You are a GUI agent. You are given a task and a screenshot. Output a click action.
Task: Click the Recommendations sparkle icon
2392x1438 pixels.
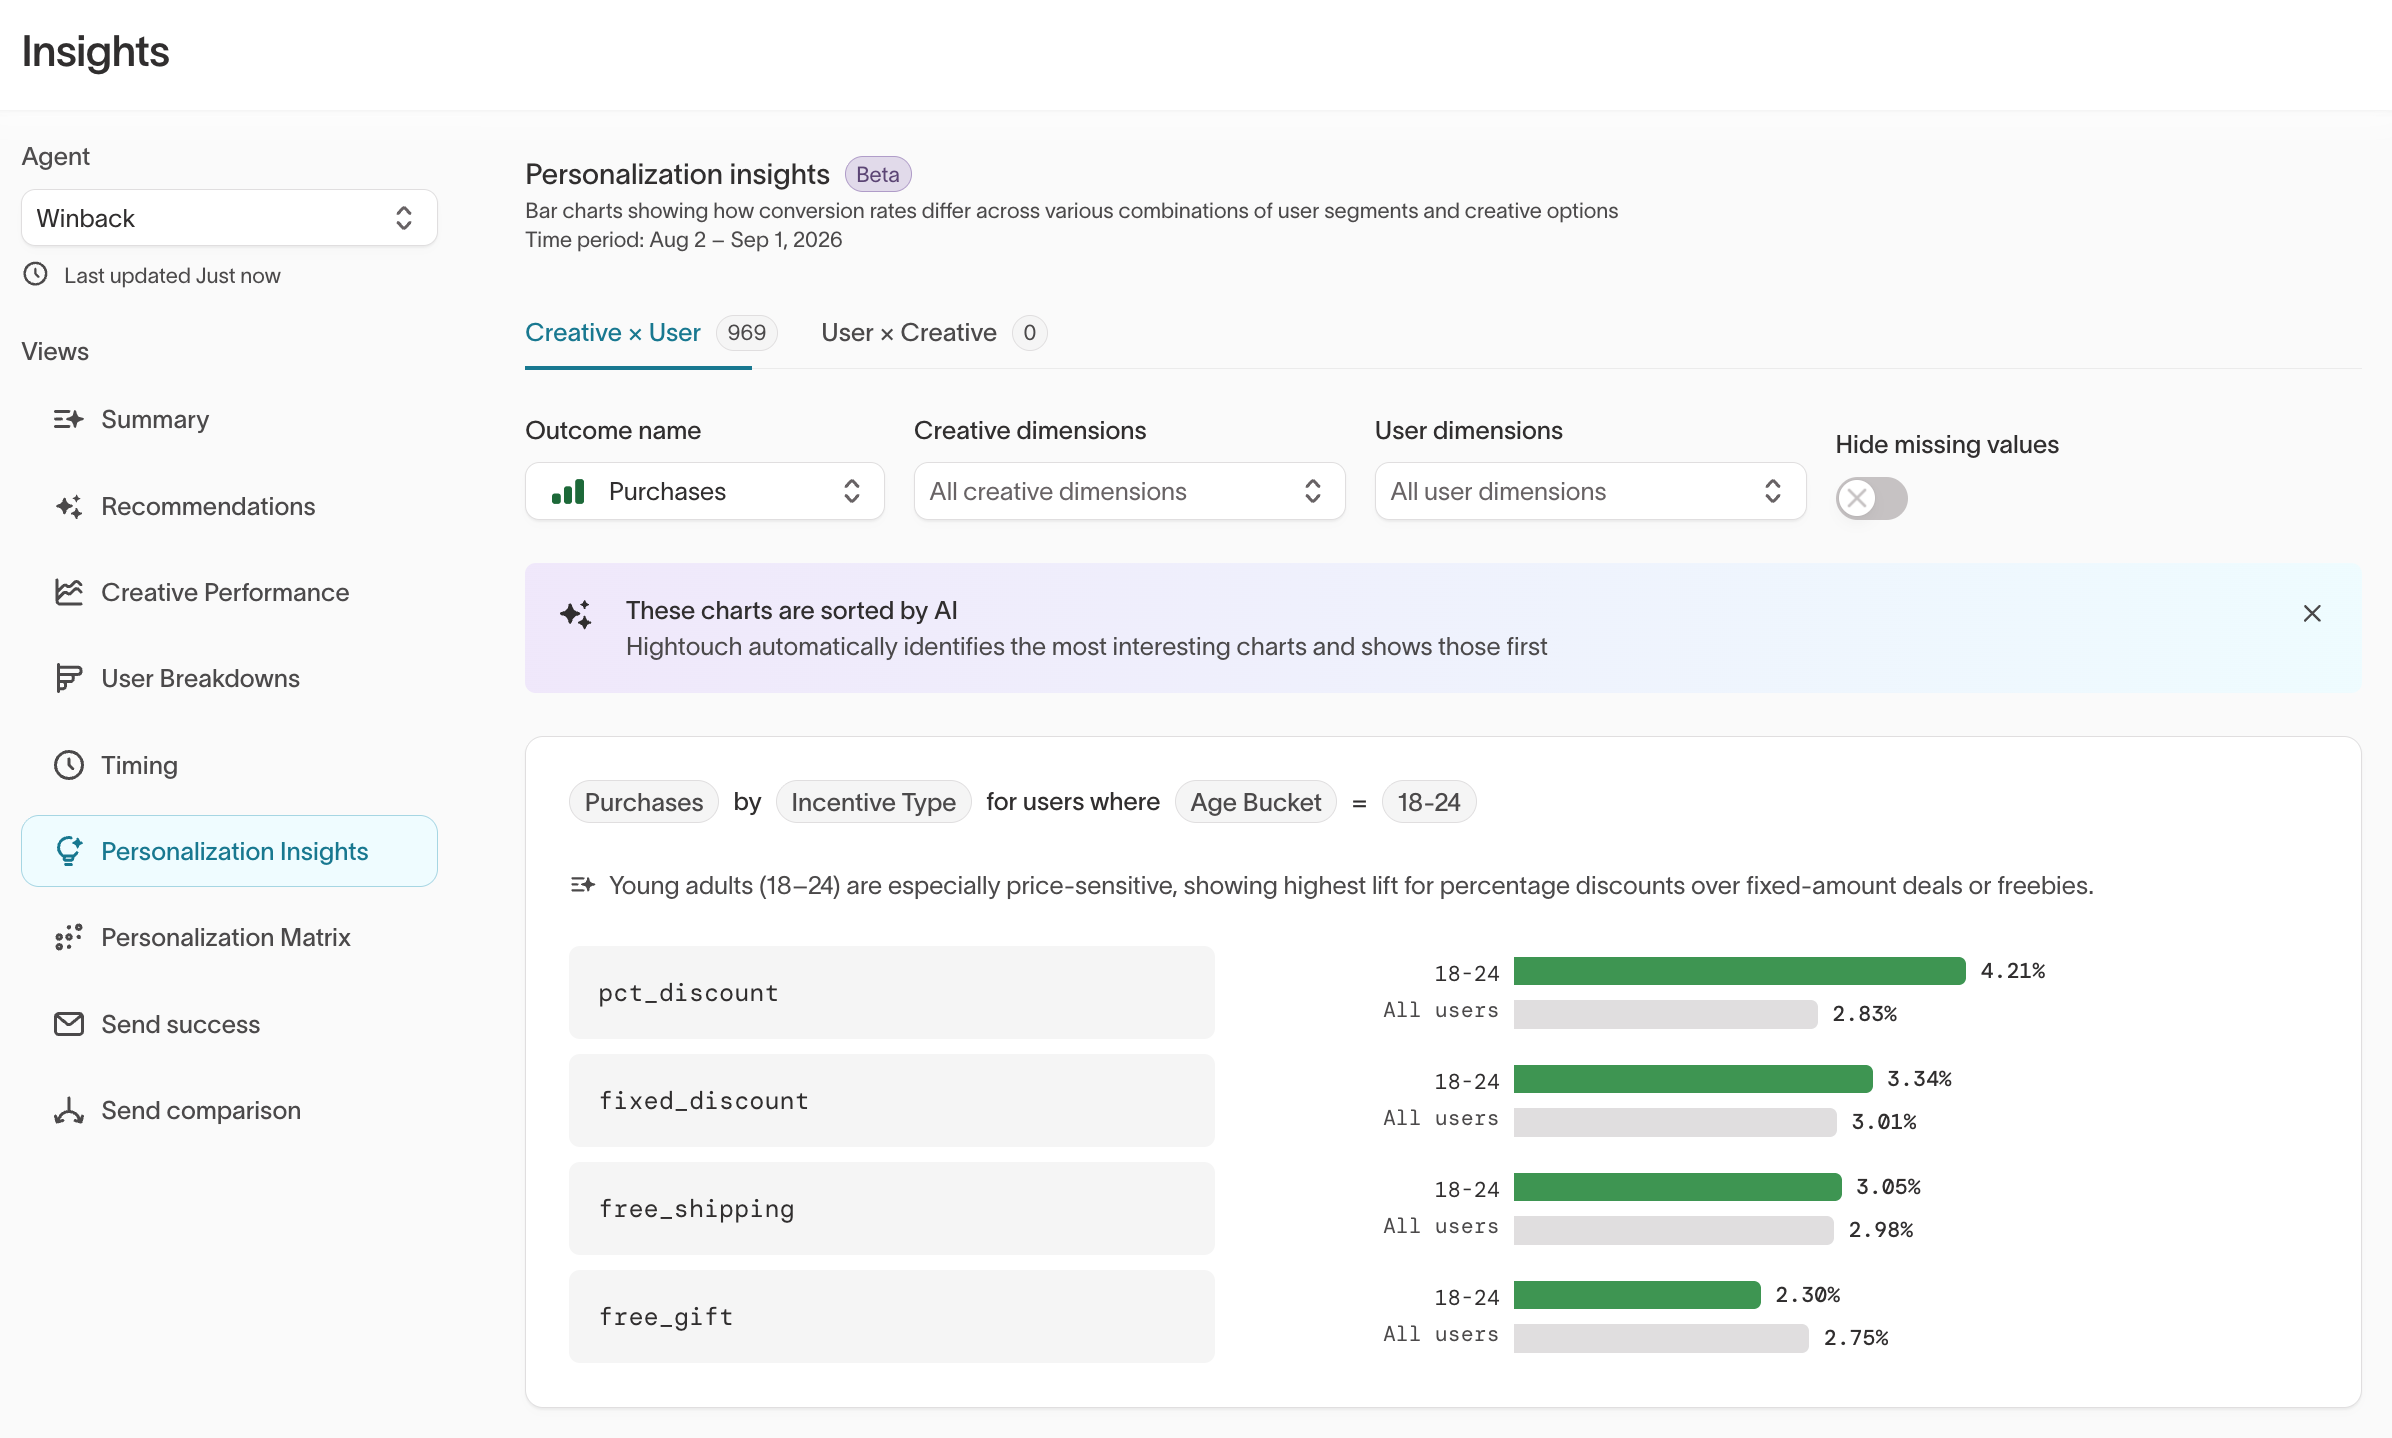tap(68, 506)
